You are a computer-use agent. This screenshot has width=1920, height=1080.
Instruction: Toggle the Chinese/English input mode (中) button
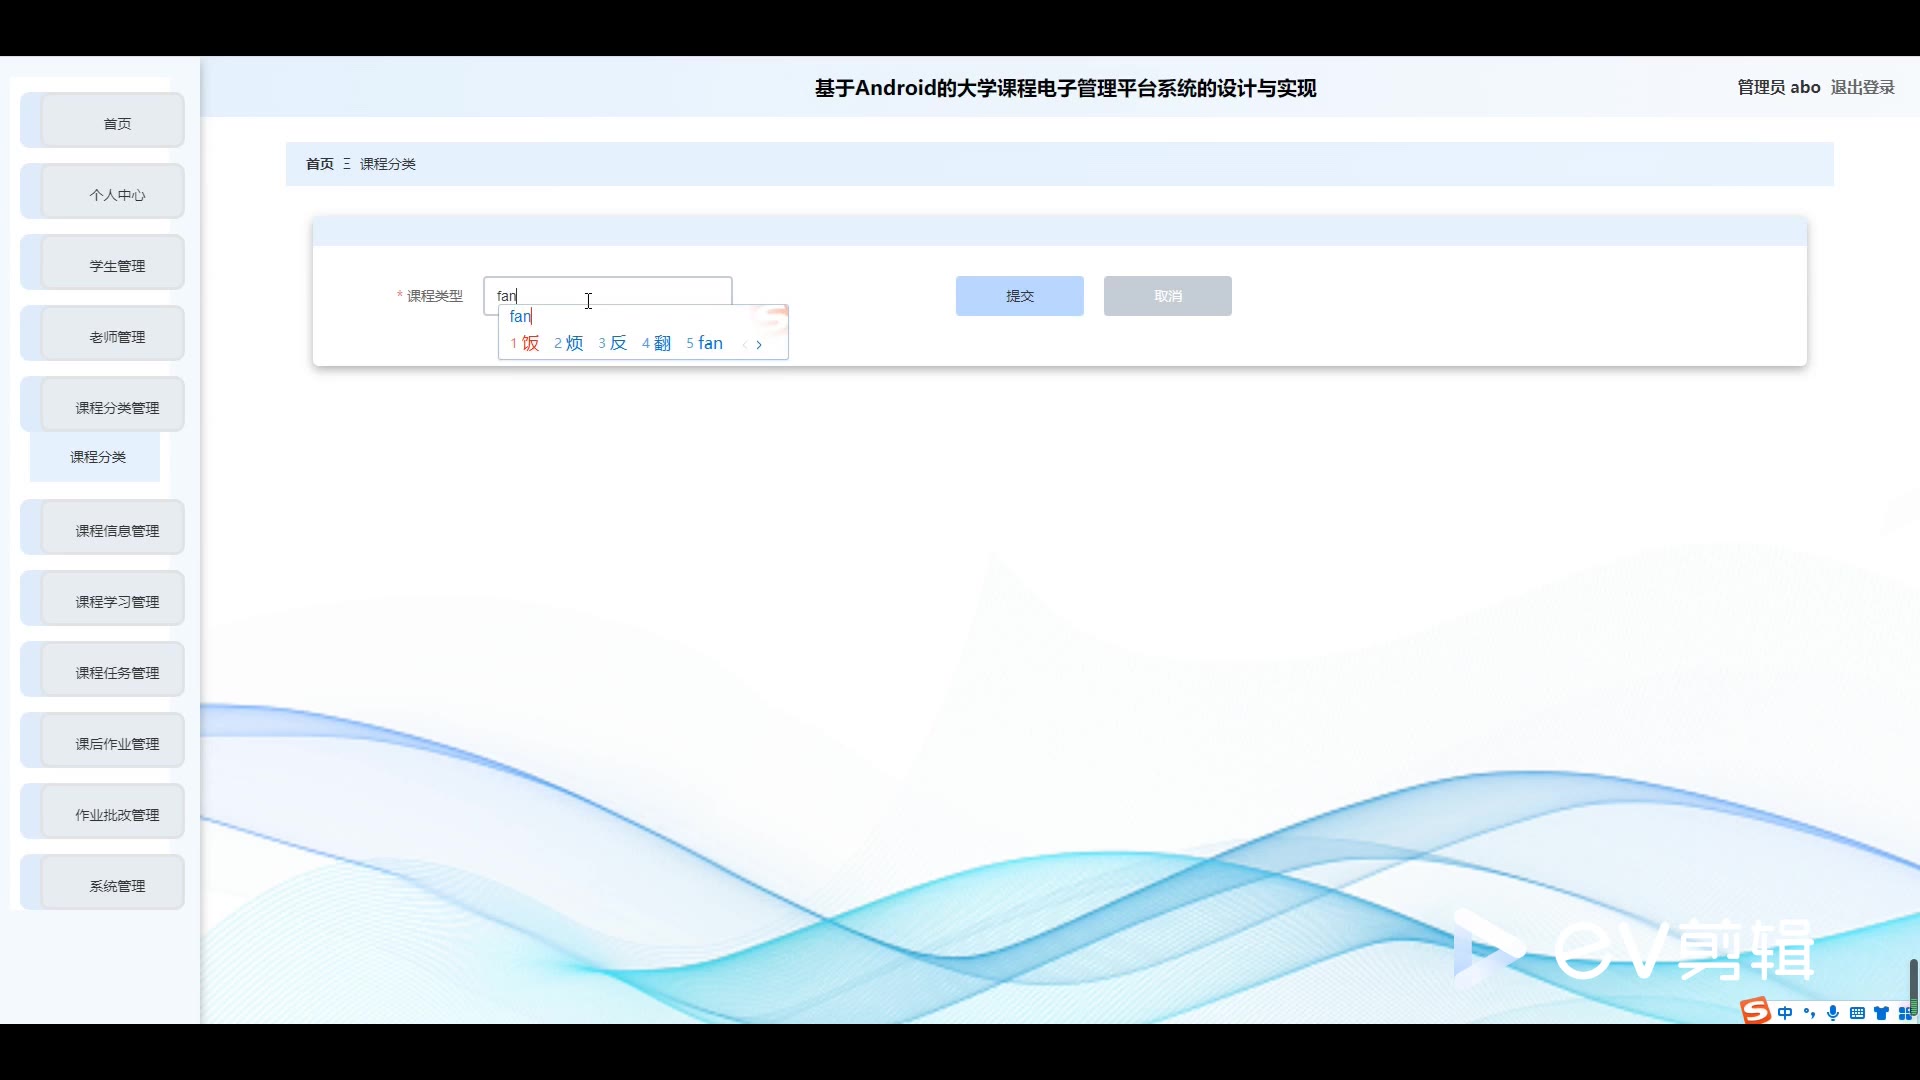pos(1785,1013)
